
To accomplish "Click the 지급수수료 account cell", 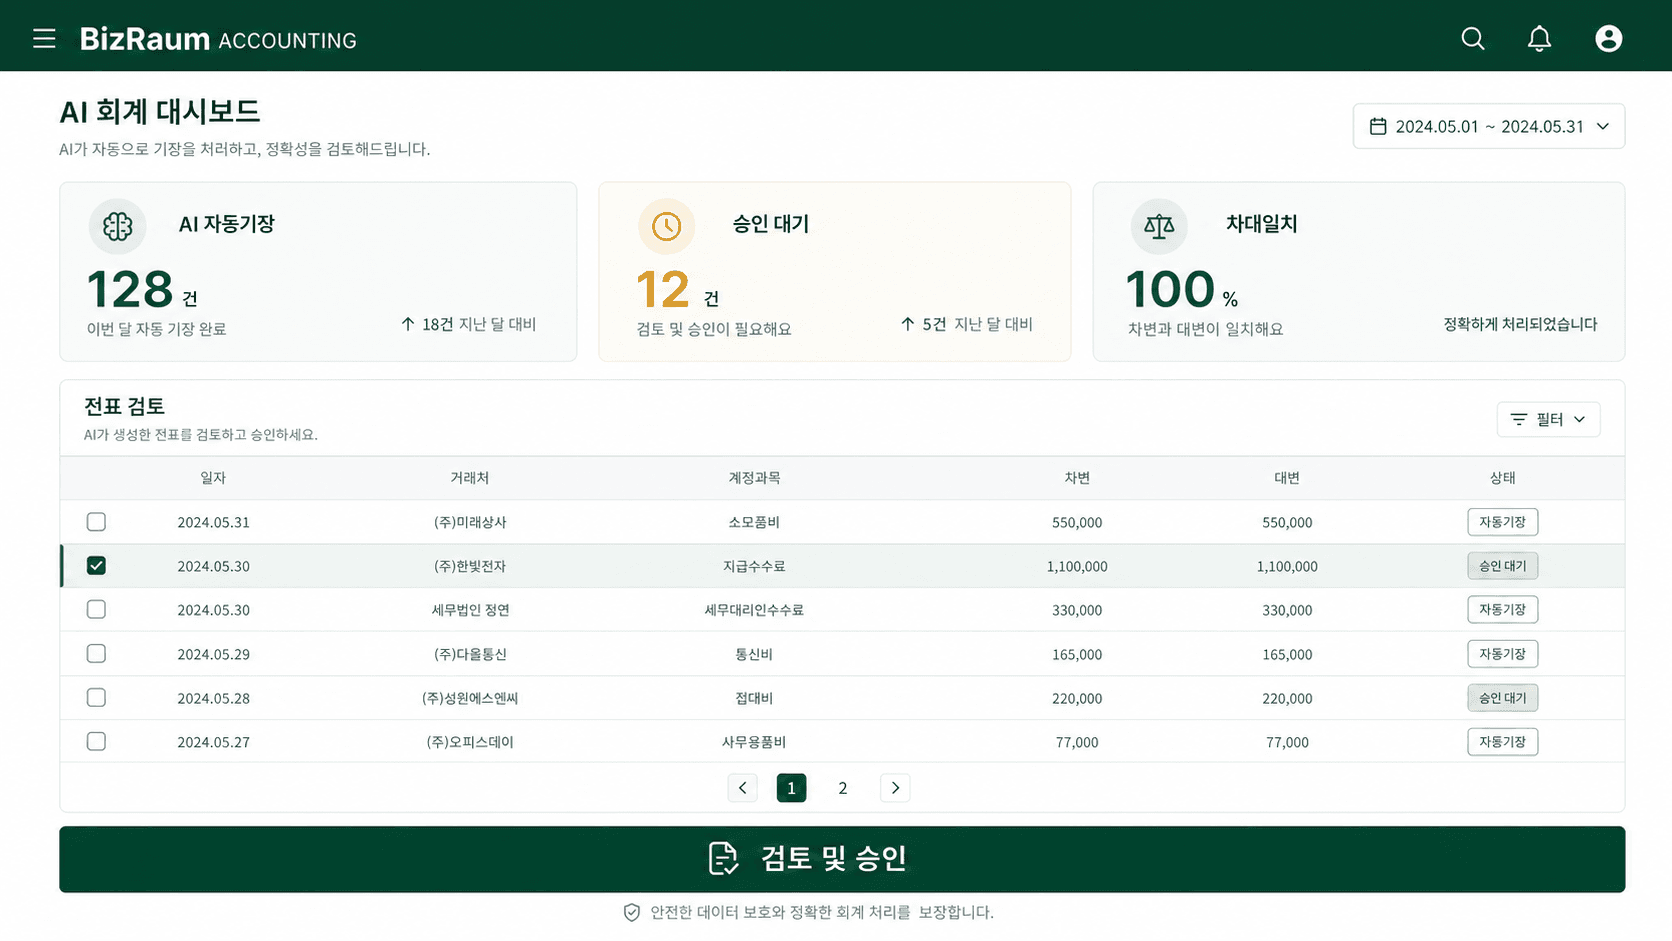I will pos(754,566).
